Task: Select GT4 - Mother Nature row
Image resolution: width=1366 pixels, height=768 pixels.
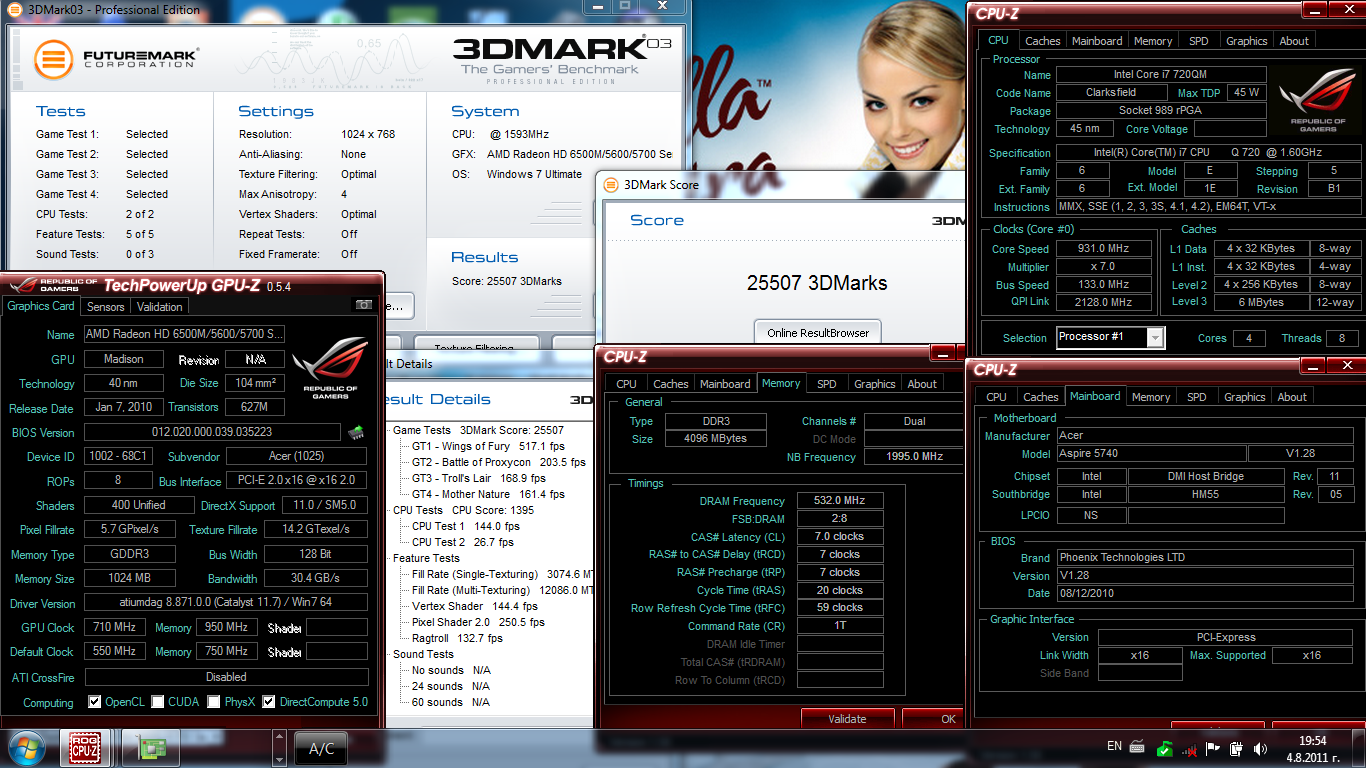Action: tap(488, 494)
